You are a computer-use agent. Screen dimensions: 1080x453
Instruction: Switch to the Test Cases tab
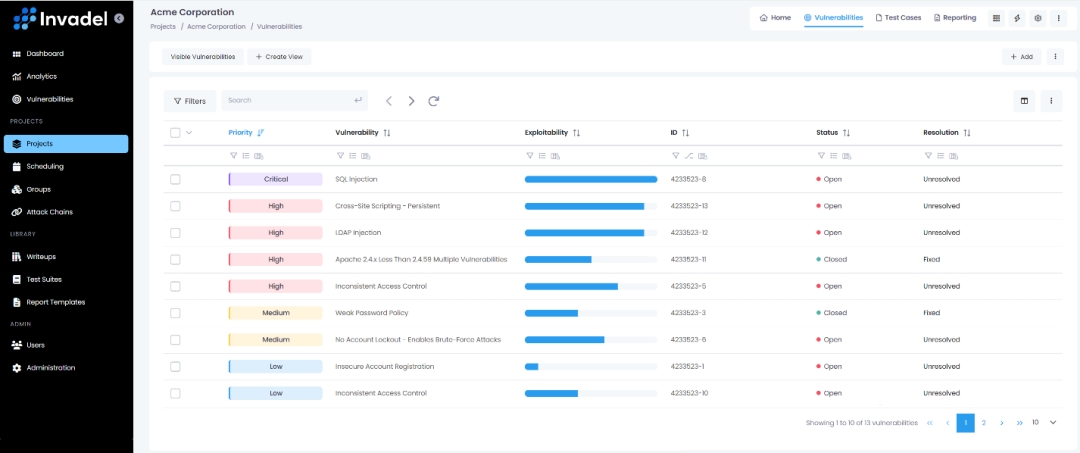pos(897,18)
